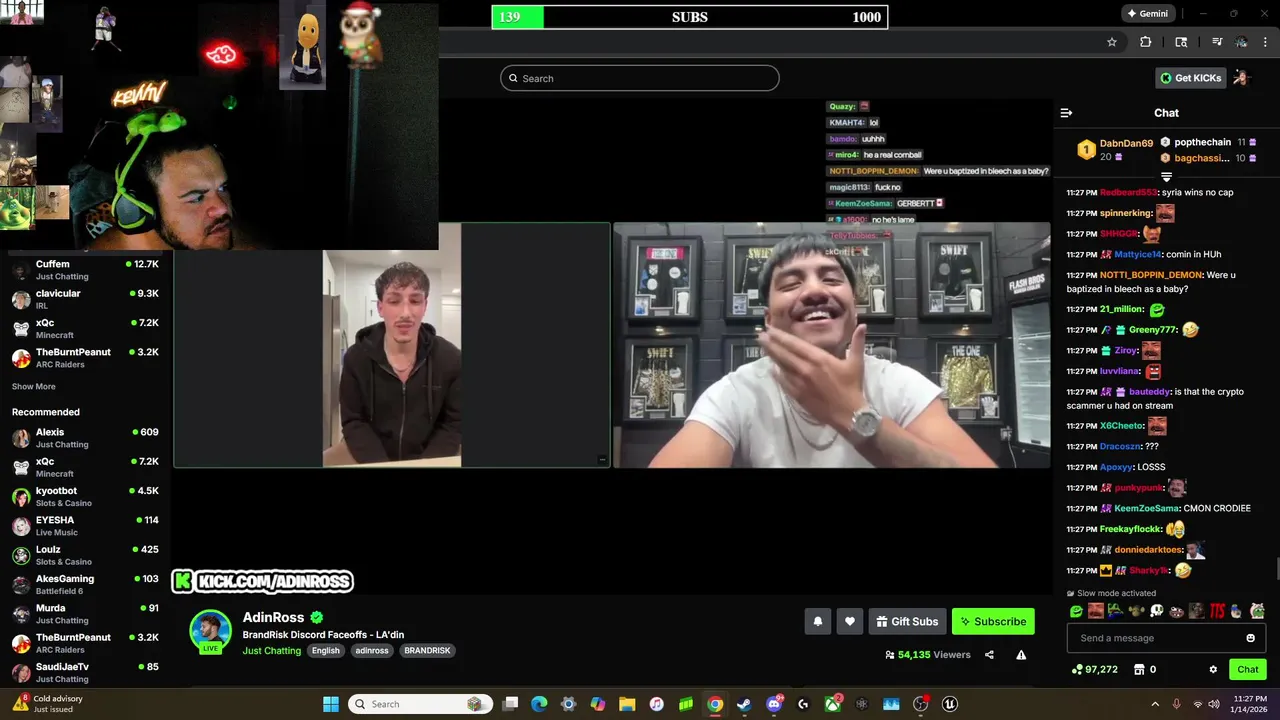The height and width of the screenshot is (720, 1280).
Task: Insert the red TTS emote
Action: point(1217,611)
